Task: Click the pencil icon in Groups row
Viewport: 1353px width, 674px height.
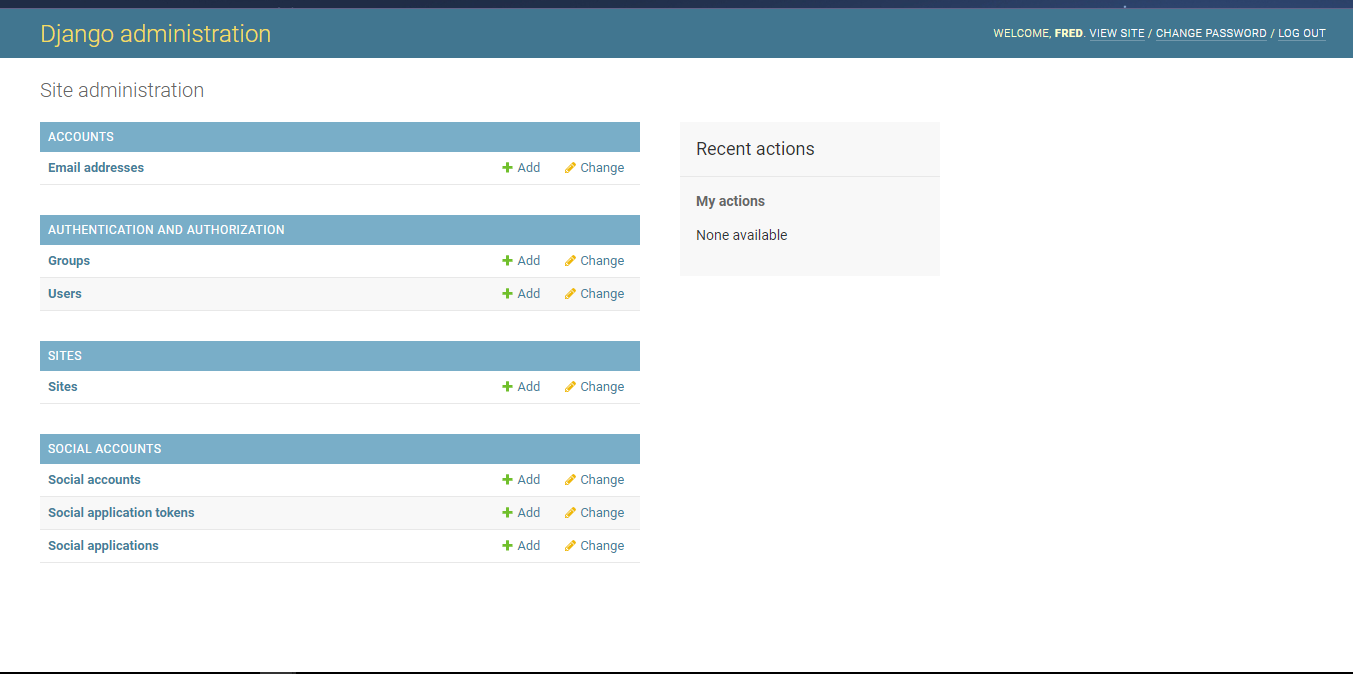Action: click(x=570, y=261)
